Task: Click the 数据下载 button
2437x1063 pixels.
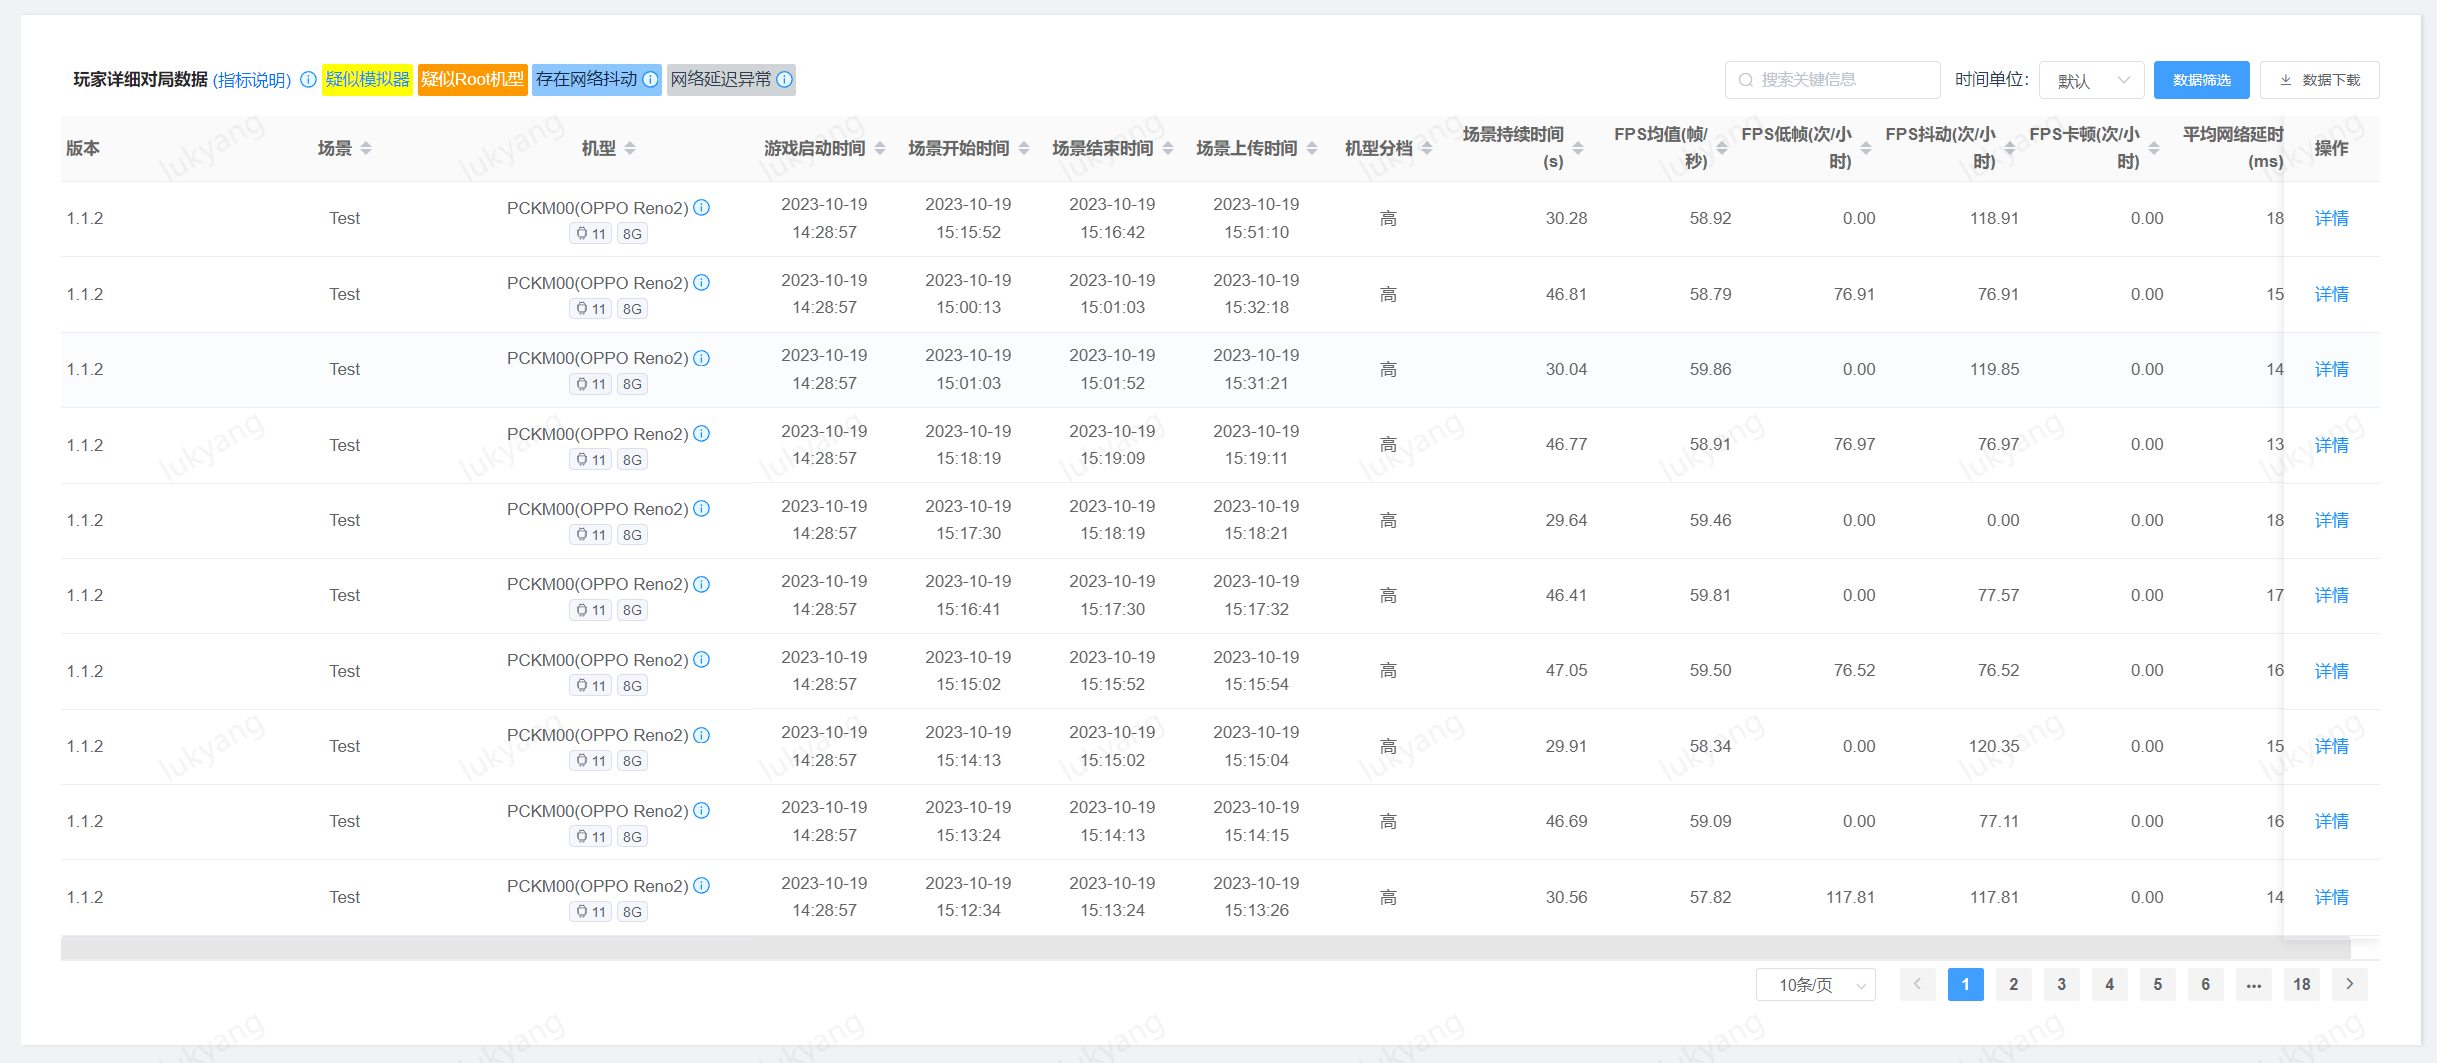Action: click(2319, 81)
